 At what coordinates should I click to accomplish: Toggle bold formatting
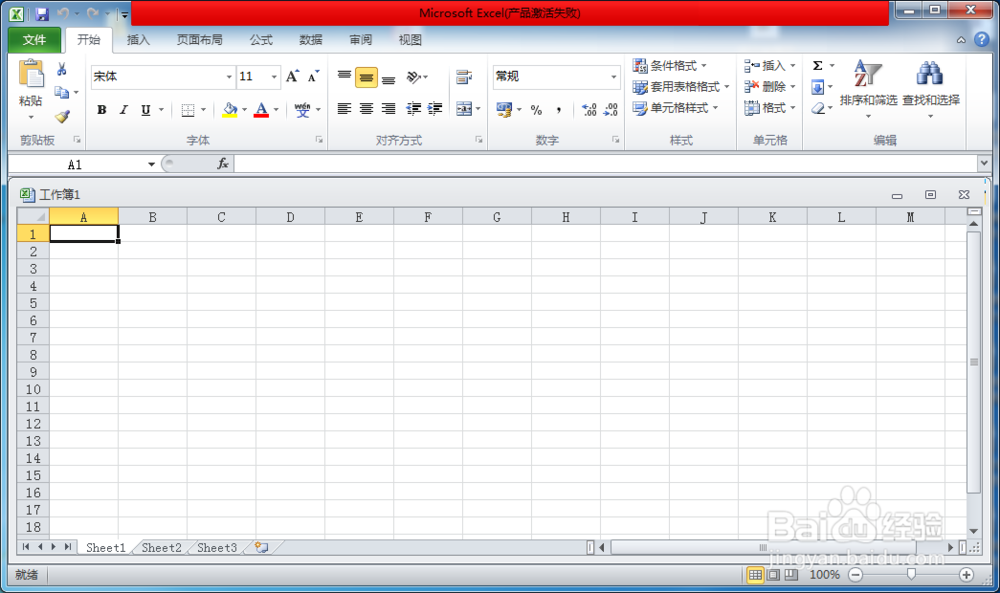coord(101,110)
